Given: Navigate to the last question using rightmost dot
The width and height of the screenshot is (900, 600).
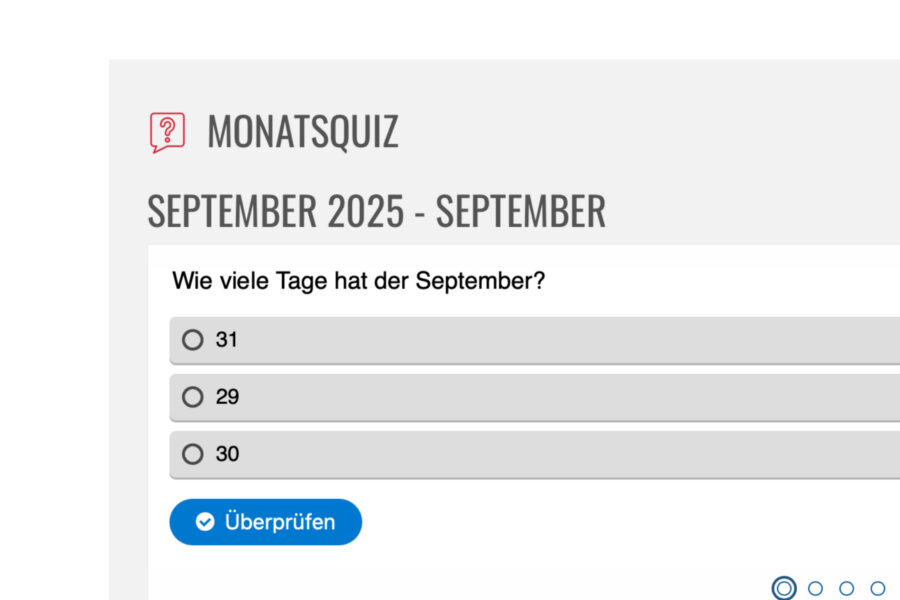Looking at the screenshot, I should (x=875, y=589).
